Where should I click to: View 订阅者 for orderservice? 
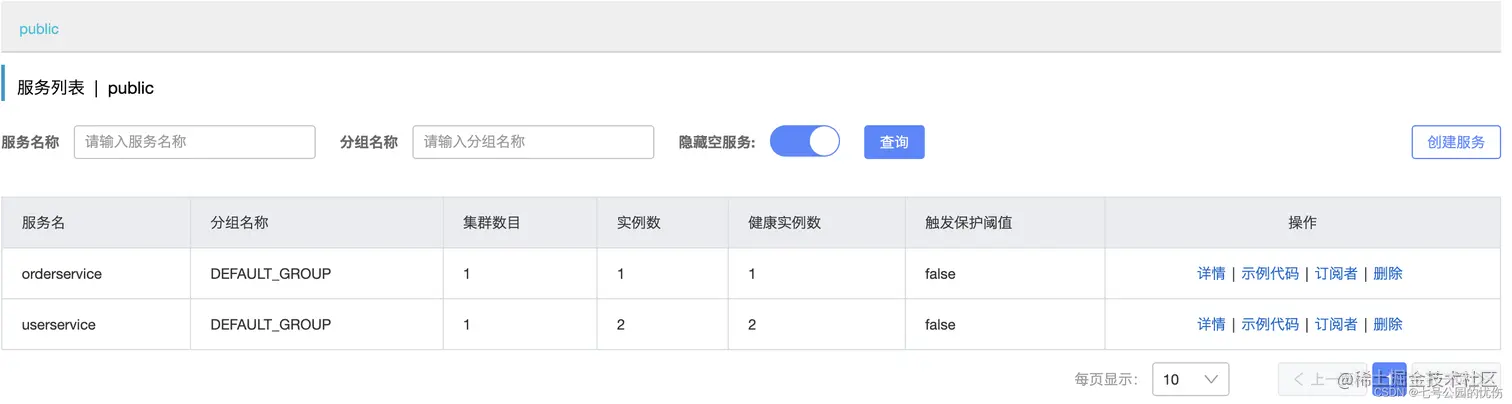pyautogui.click(x=1336, y=273)
